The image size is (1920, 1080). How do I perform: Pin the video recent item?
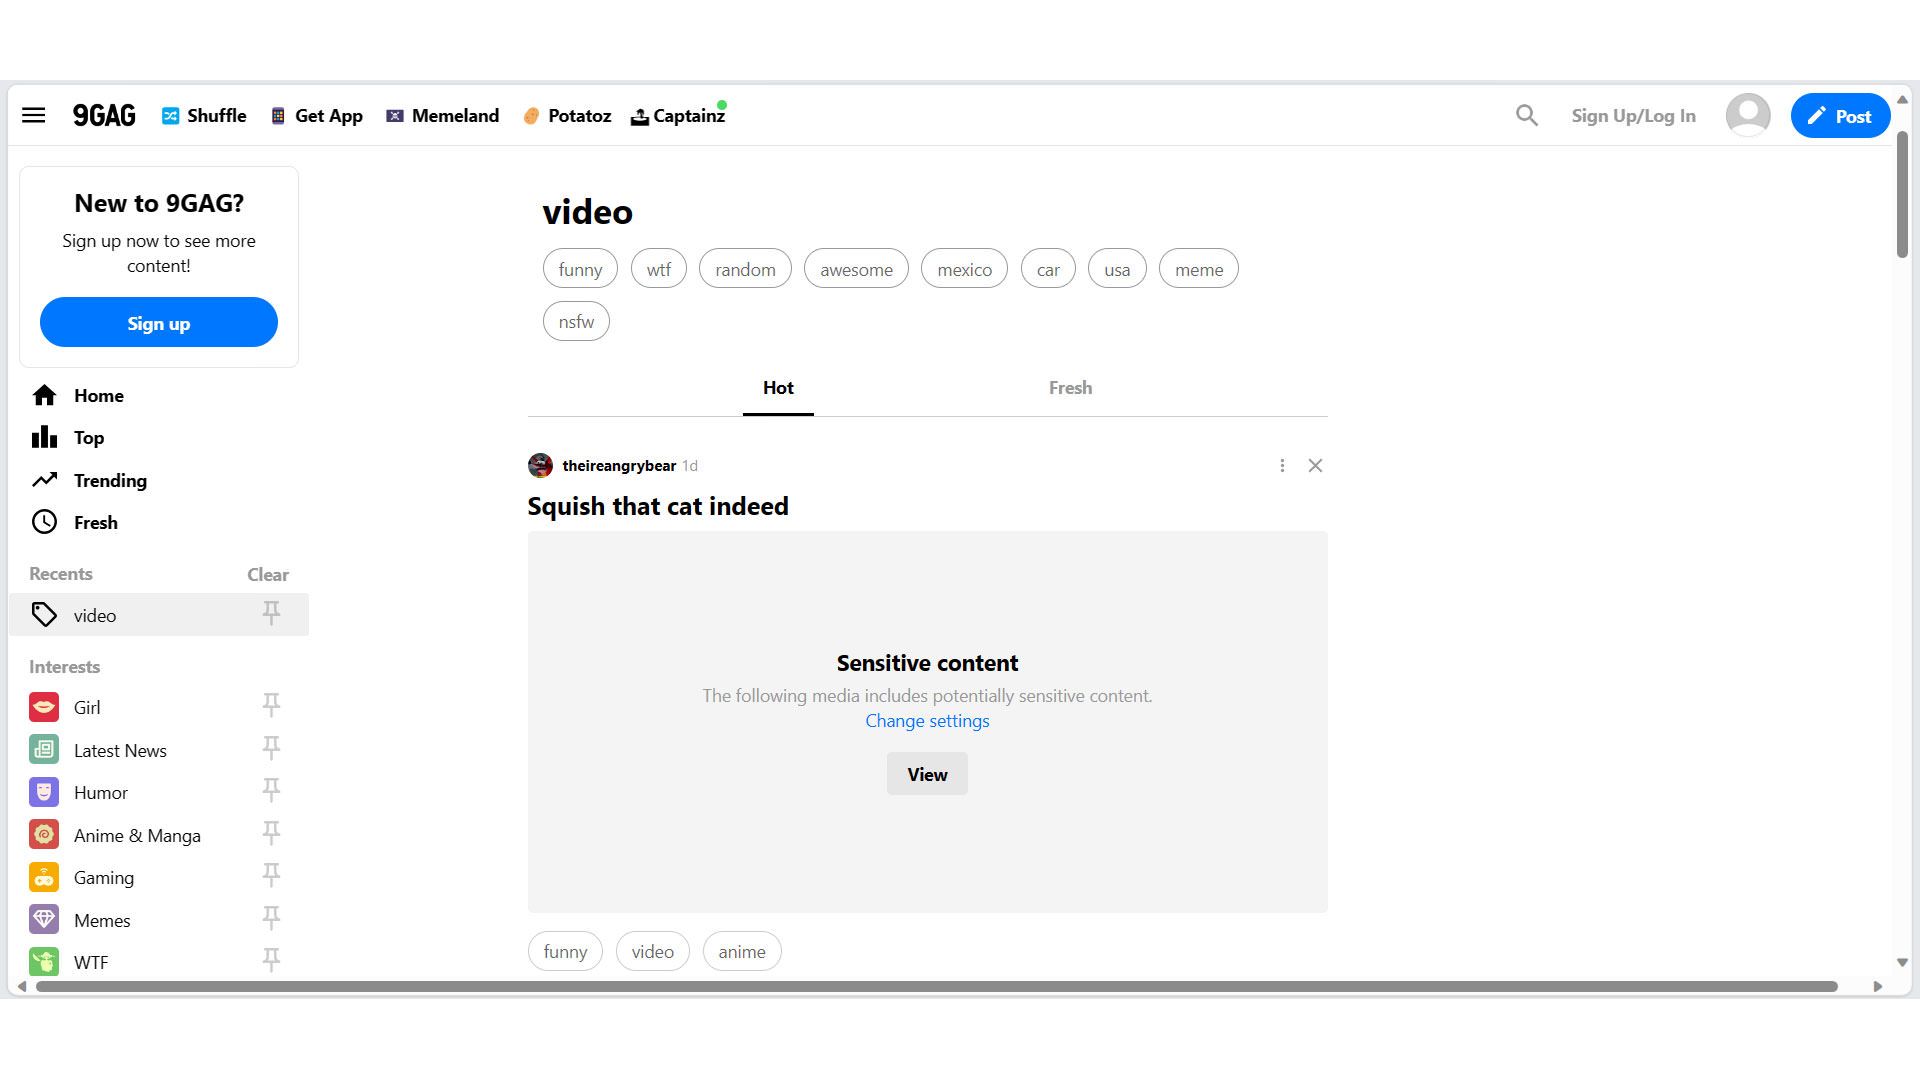pos(271,613)
